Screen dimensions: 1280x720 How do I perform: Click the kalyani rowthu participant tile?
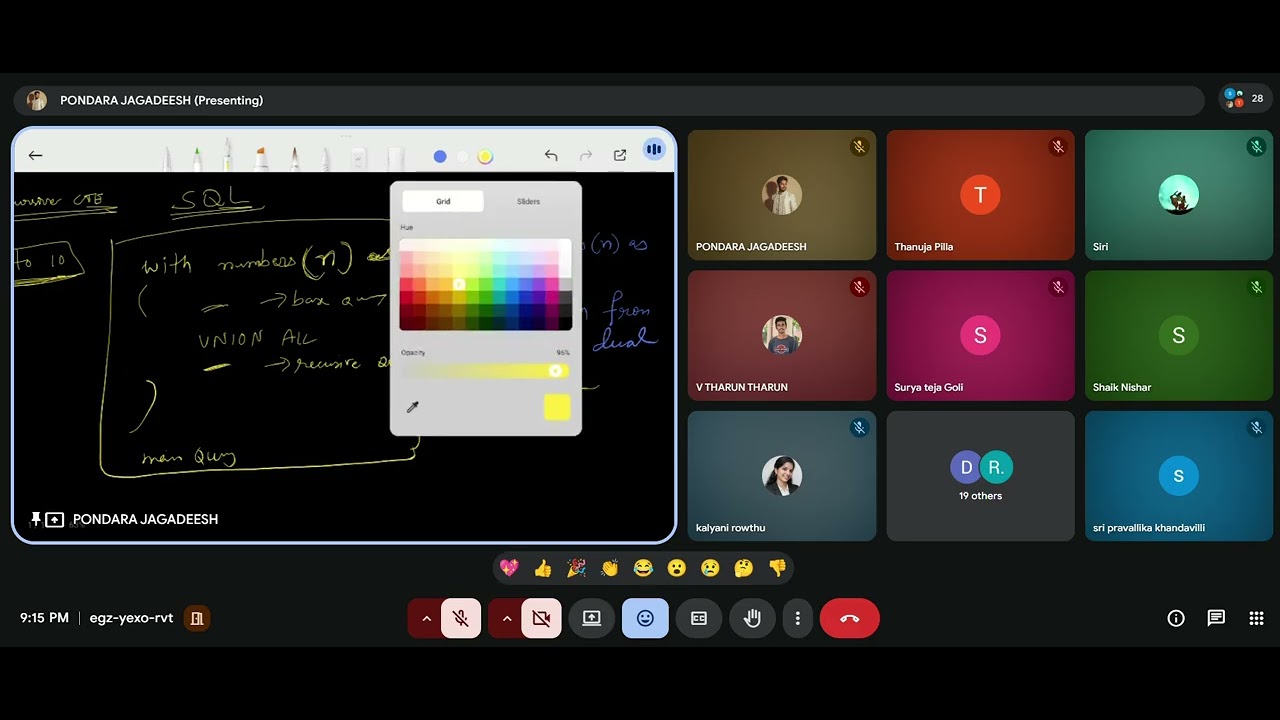coord(782,476)
